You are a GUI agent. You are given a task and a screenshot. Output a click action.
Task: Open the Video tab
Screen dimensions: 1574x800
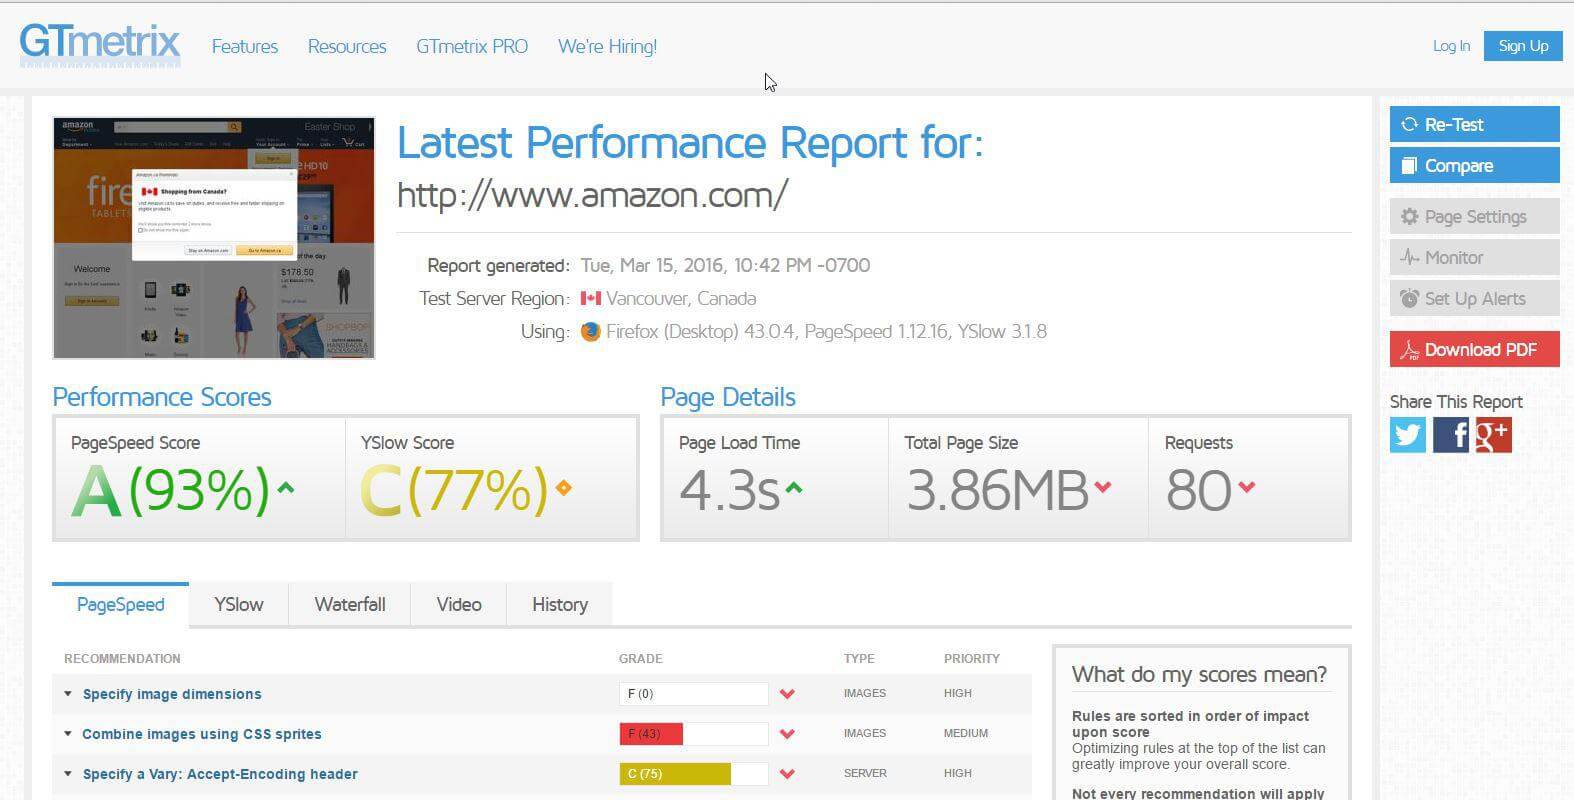(459, 605)
